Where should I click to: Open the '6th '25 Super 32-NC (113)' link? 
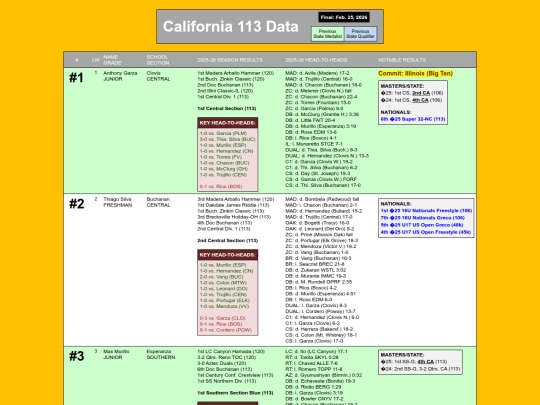pos(413,119)
